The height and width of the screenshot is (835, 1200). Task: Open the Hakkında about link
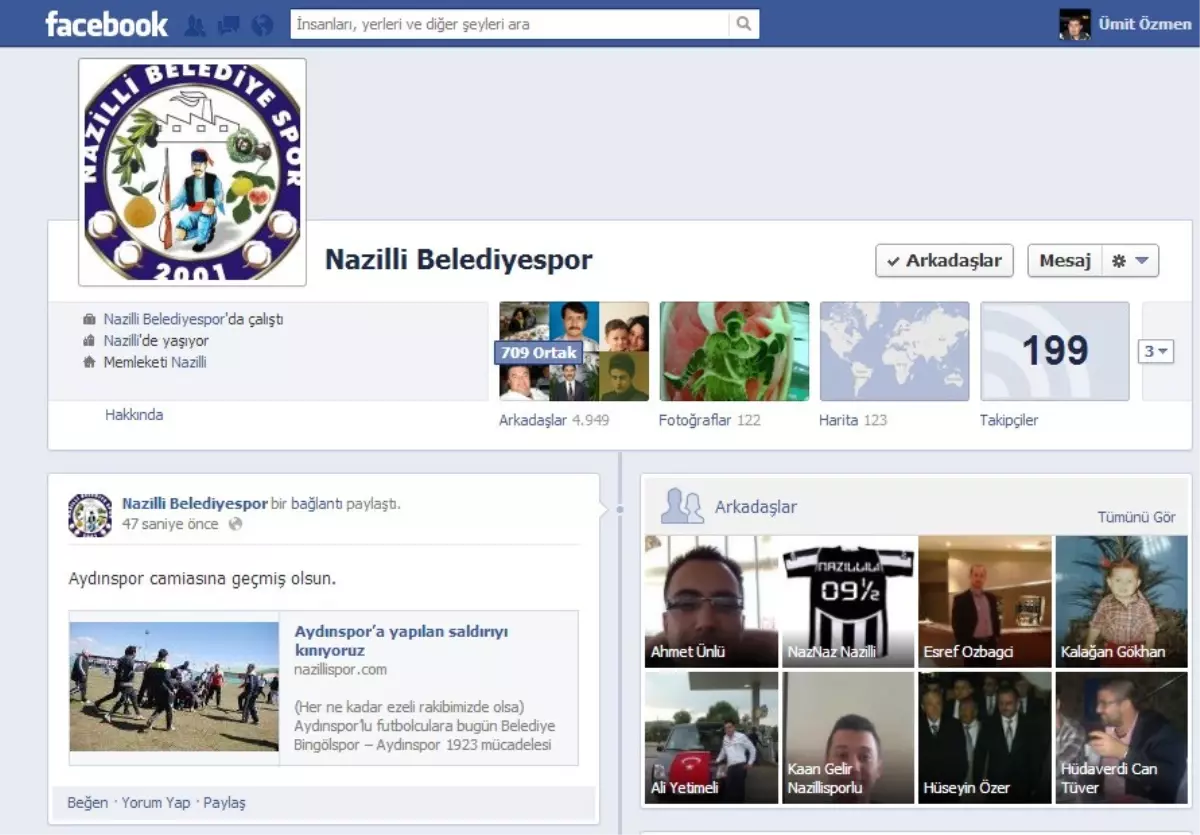tap(134, 415)
